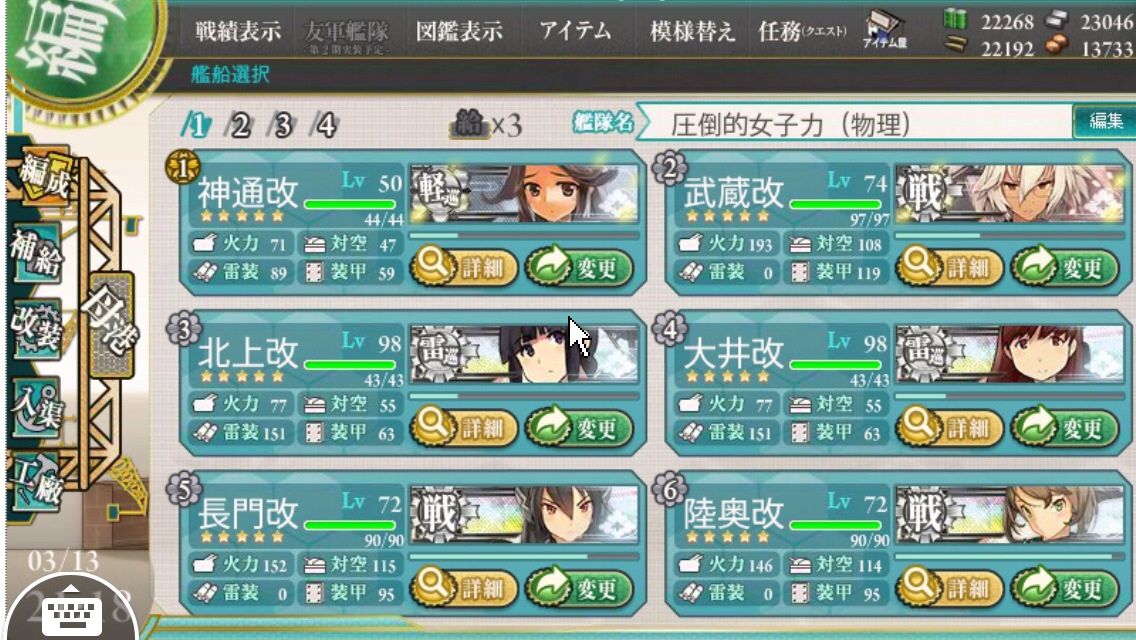Show 詳細 details for 神通改
The height and width of the screenshot is (640, 1136).
(464, 267)
